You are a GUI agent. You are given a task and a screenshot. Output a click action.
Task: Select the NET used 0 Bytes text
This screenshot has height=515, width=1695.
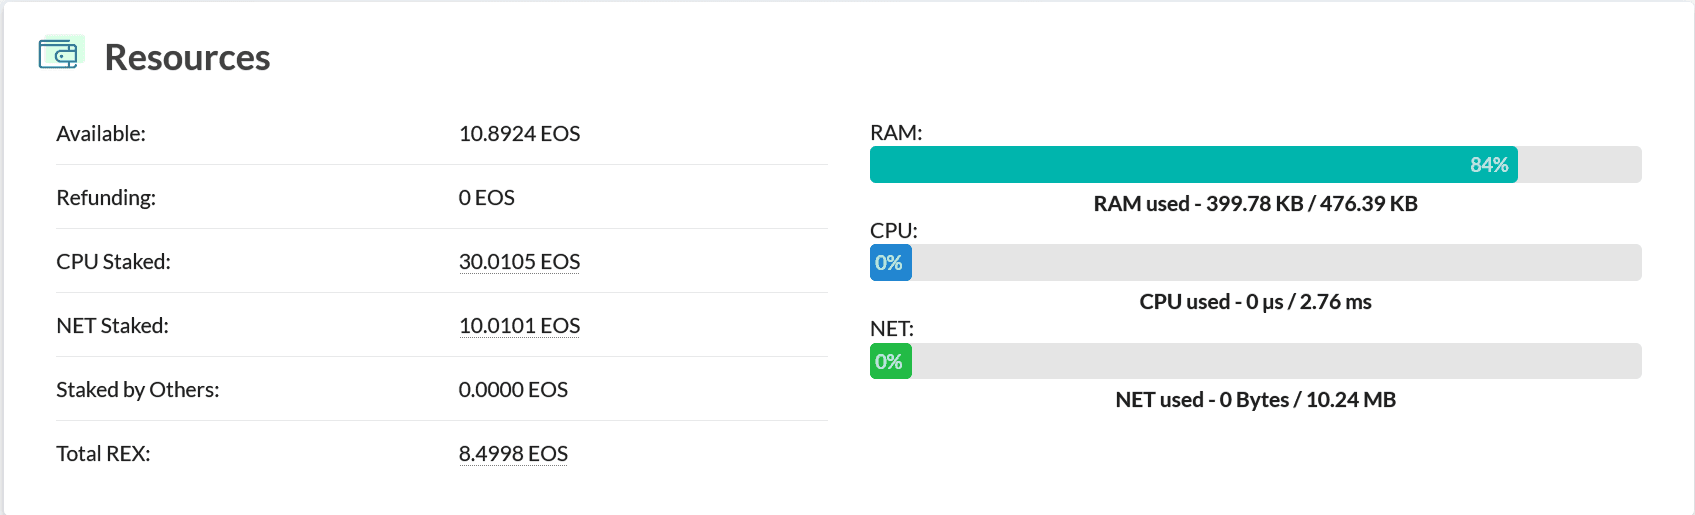1255,400
